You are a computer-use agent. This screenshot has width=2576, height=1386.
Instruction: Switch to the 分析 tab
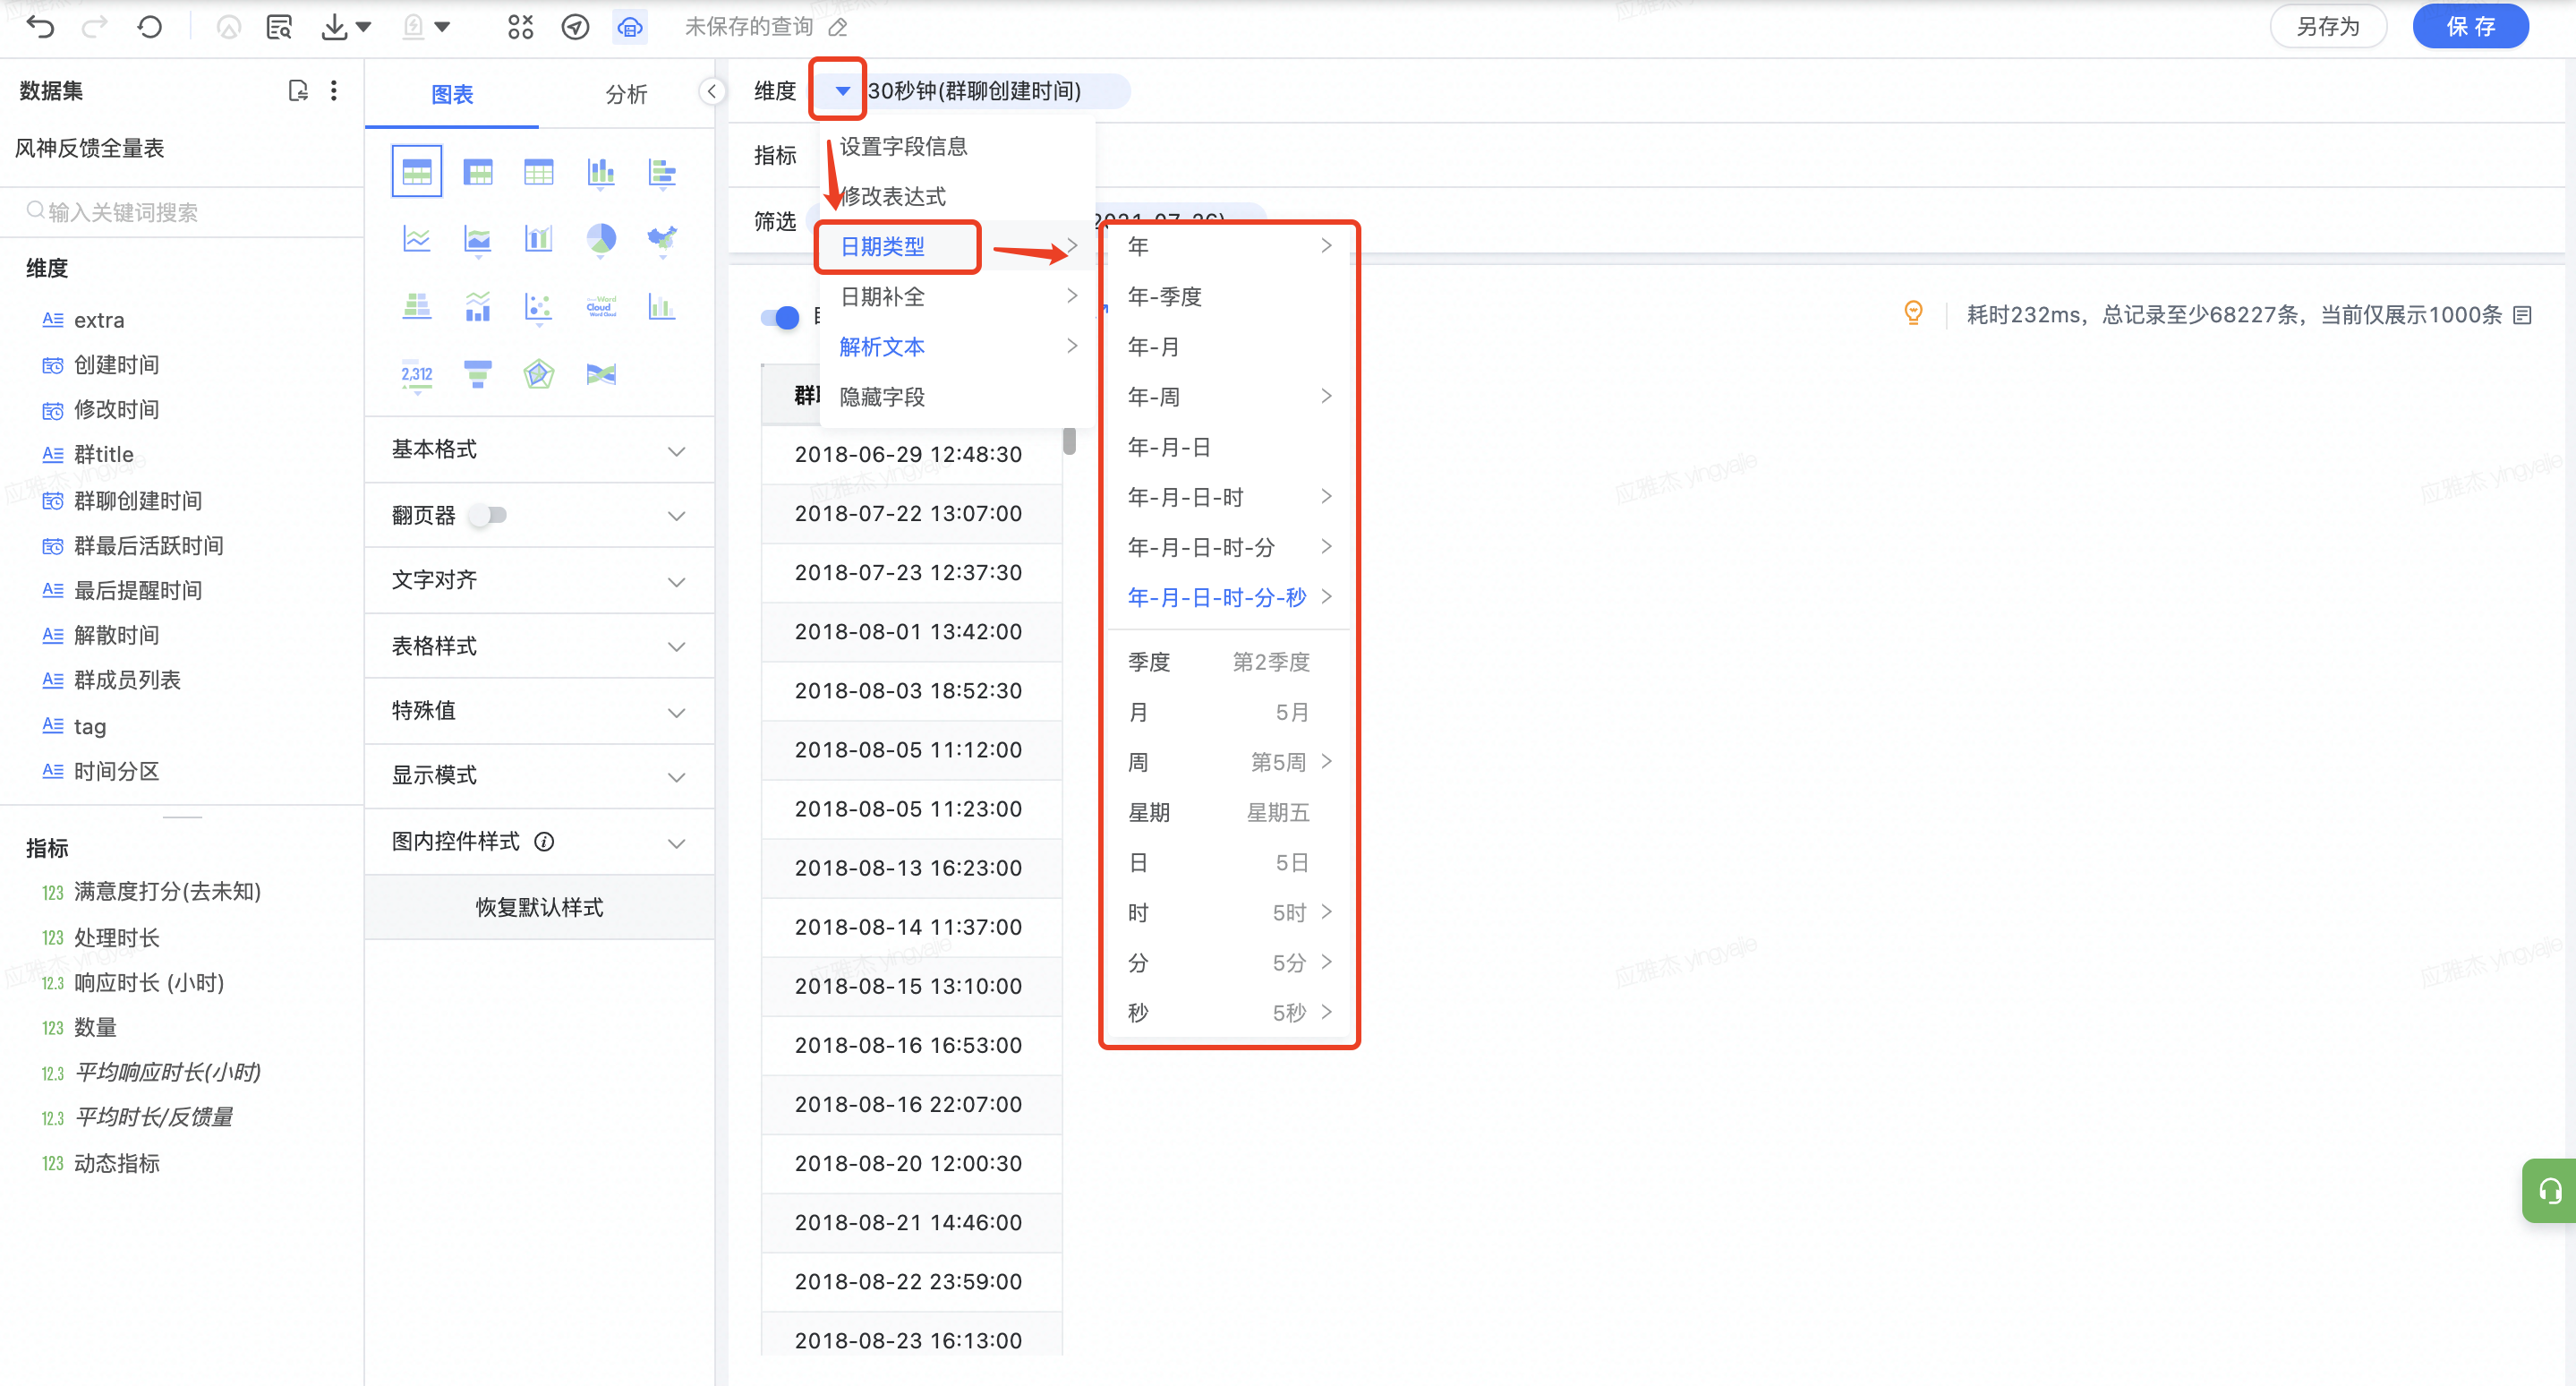[626, 94]
